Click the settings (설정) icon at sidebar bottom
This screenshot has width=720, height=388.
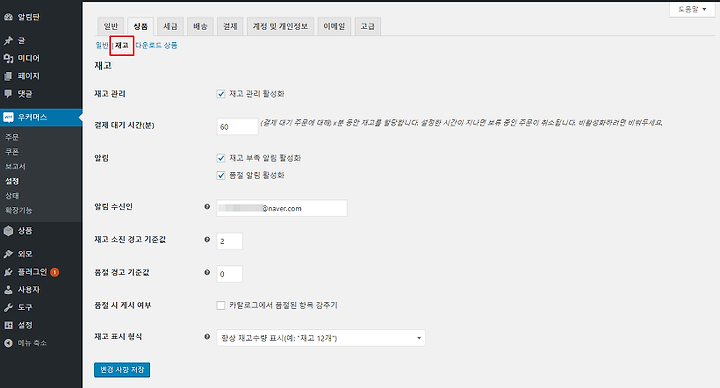[x=8, y=325]
